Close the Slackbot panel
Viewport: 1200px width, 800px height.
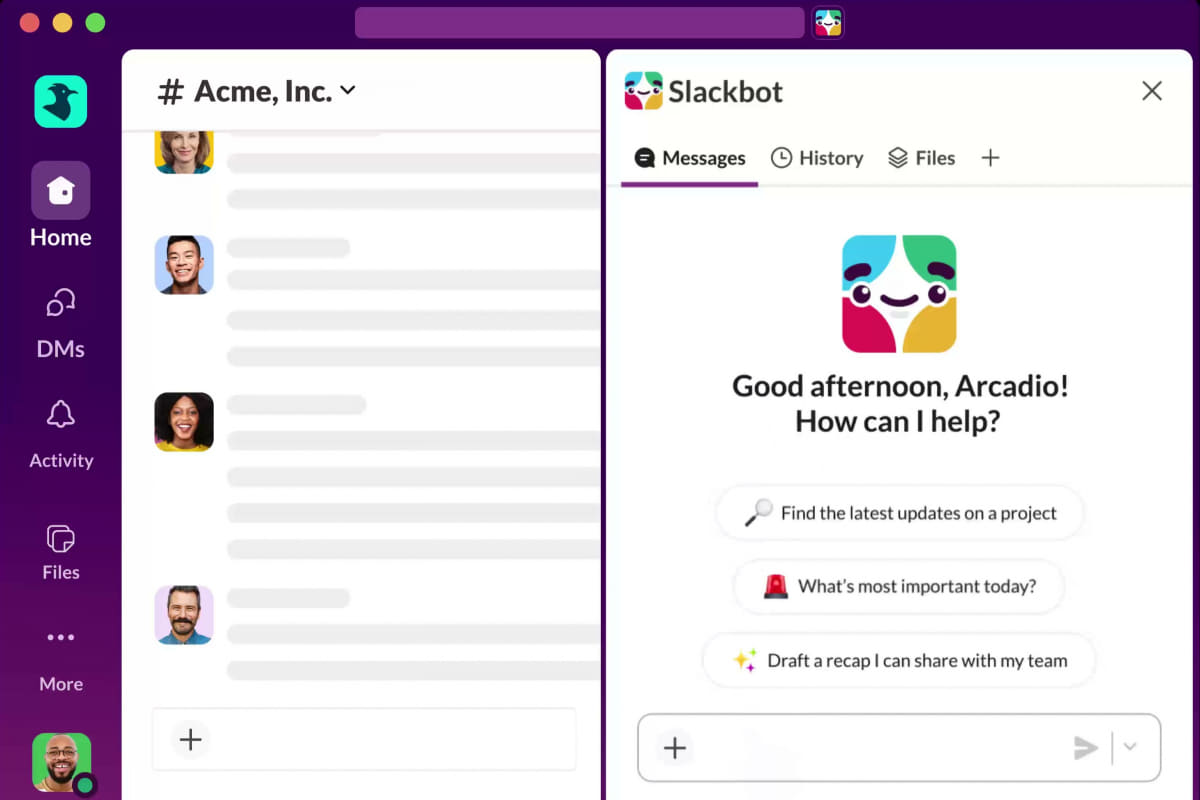click(x=1152, y=91)
